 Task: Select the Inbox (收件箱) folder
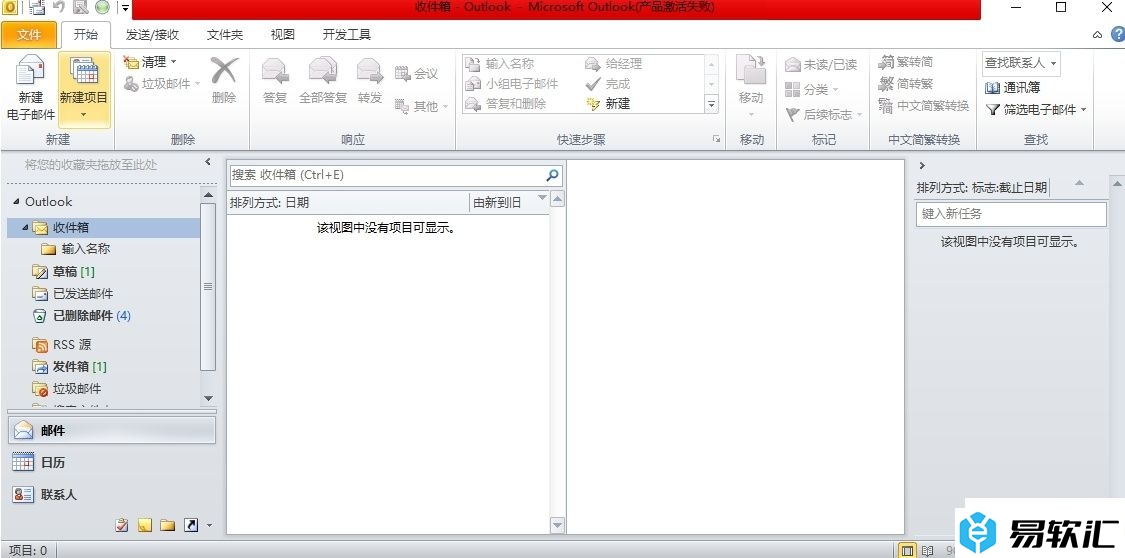(103, 227)
